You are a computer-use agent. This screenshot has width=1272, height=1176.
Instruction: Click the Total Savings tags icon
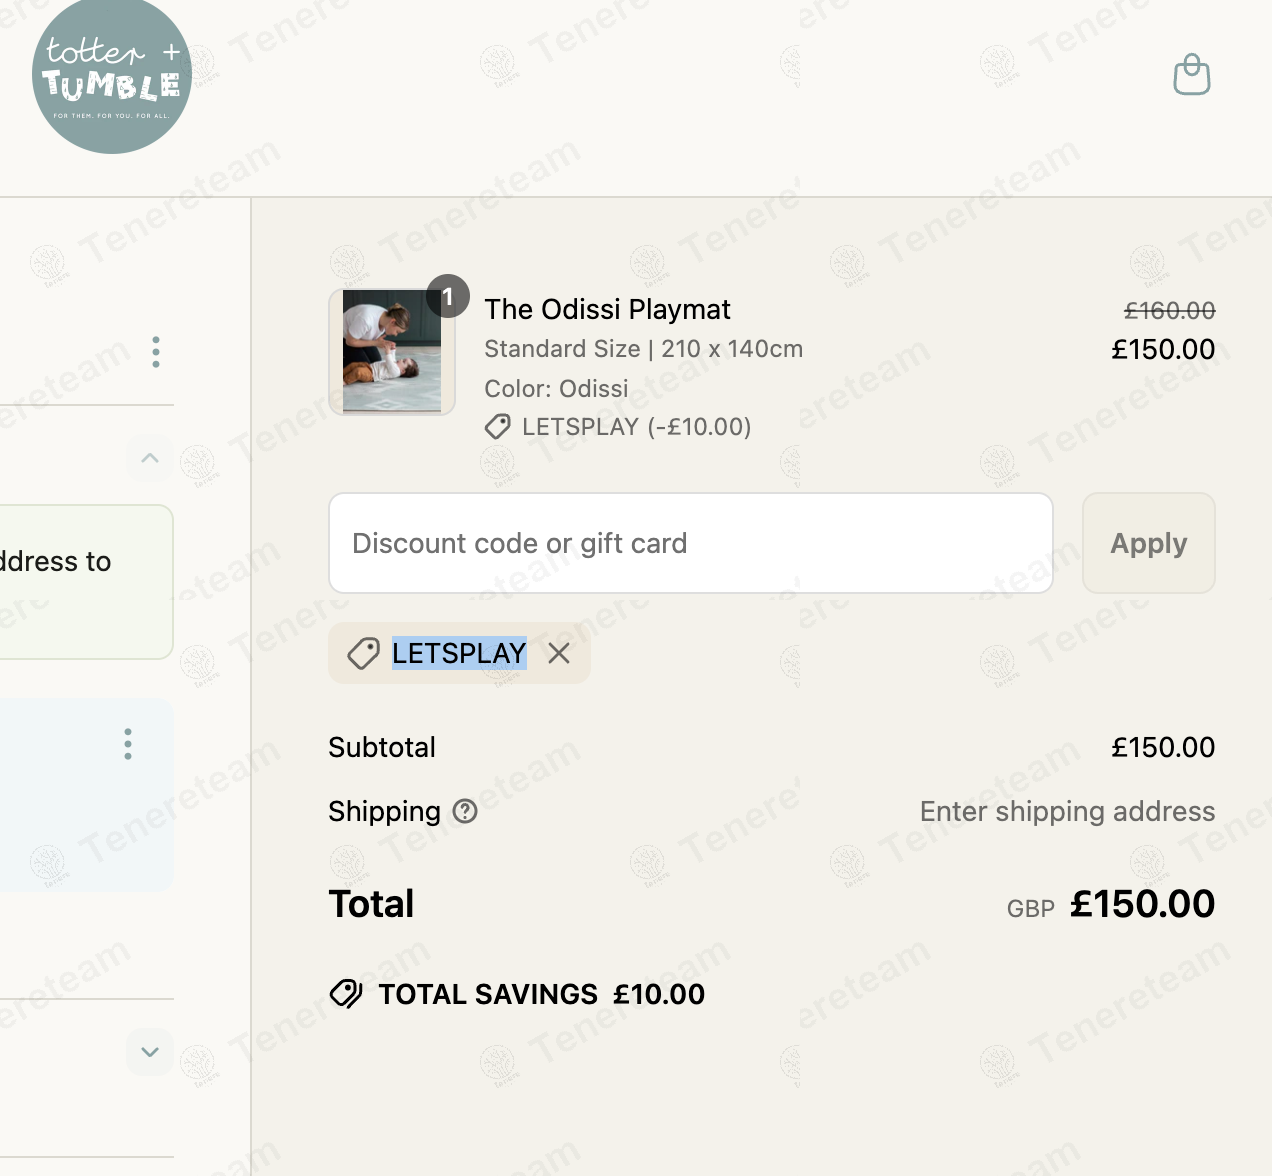[346, 994]
